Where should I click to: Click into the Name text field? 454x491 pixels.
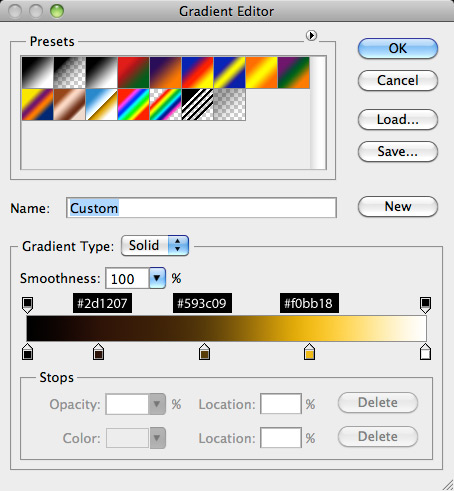coord(201,208)
